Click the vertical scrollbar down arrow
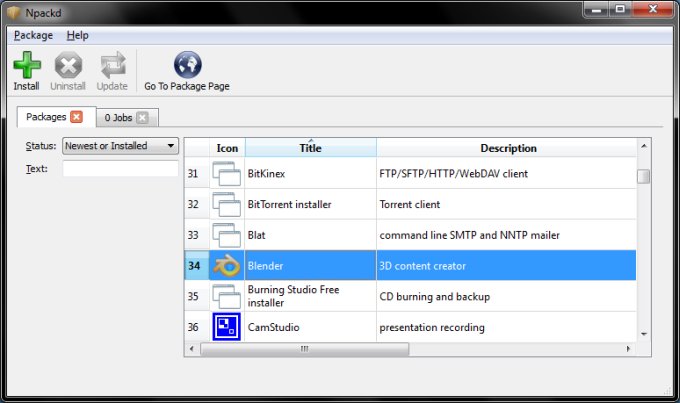This screenshot has height=403, width=680. click(x=643, y=333)
